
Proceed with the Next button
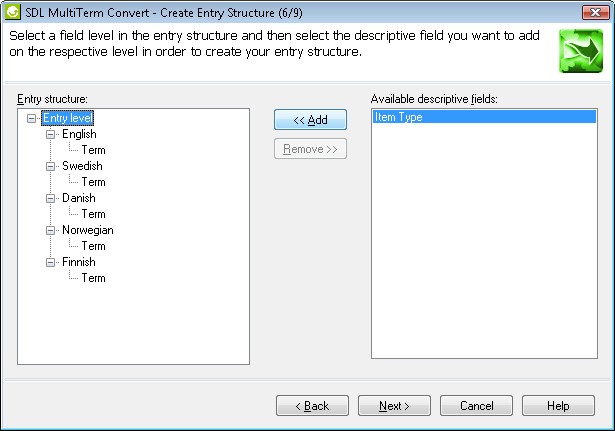pyautogui.click(x=394, y=406)
